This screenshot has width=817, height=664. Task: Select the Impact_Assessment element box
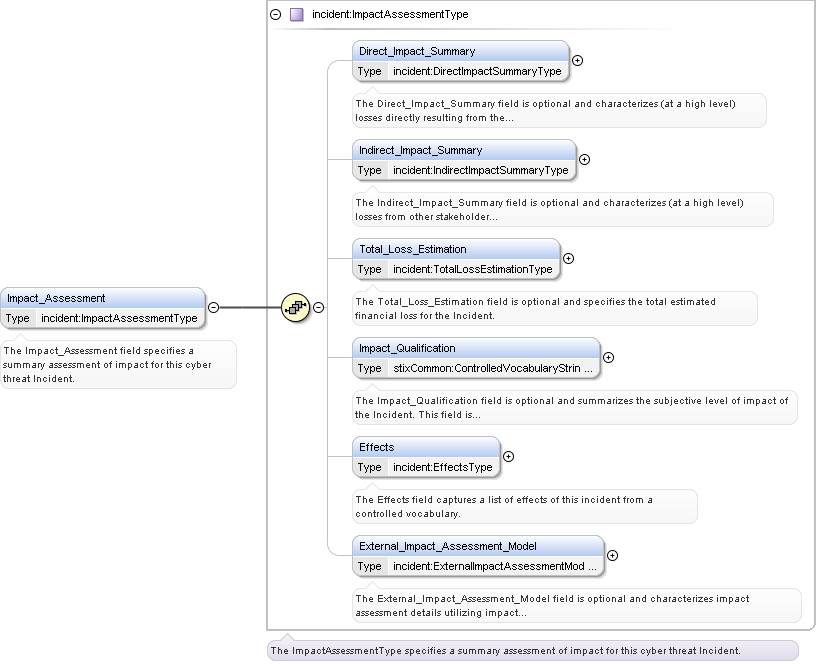(x=102, y=298)
